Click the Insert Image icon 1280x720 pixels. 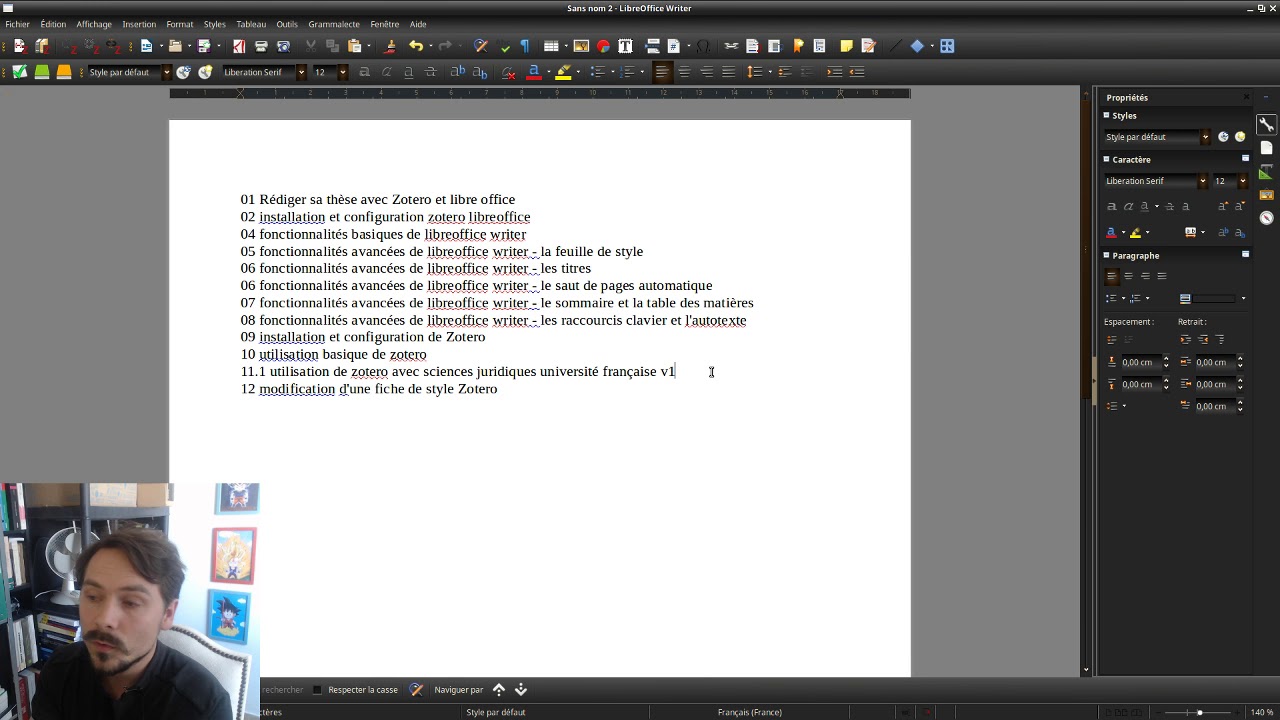click(581, 46)
